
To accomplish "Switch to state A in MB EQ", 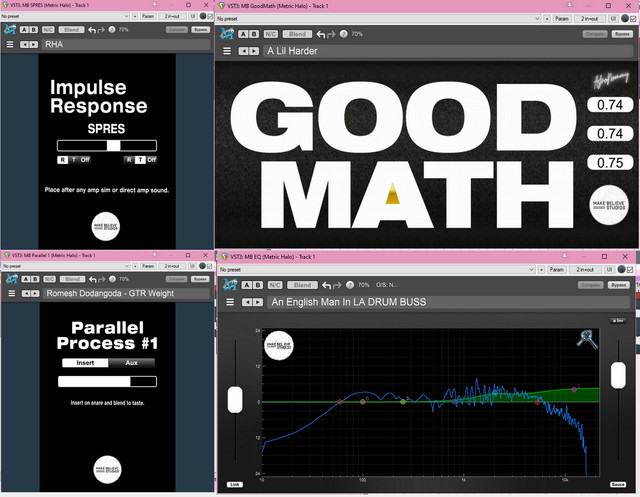I will [247, 285].
